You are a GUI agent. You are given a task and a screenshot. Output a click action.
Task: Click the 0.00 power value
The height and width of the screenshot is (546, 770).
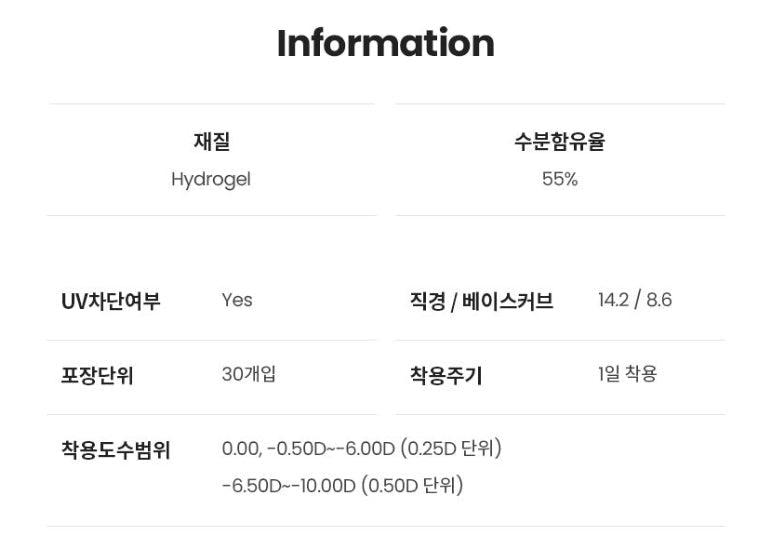click(240, 449)
